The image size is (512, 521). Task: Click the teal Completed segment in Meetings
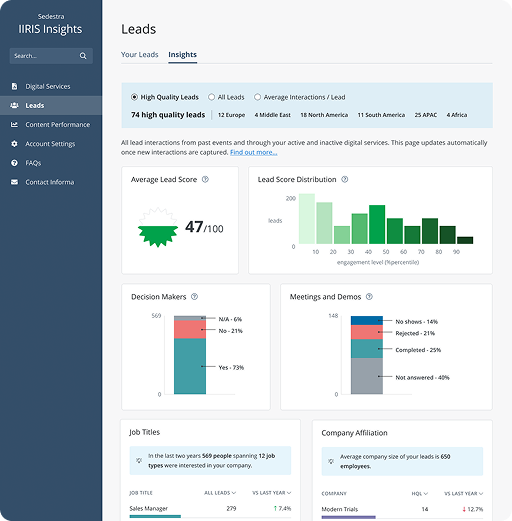pos(367,349)
